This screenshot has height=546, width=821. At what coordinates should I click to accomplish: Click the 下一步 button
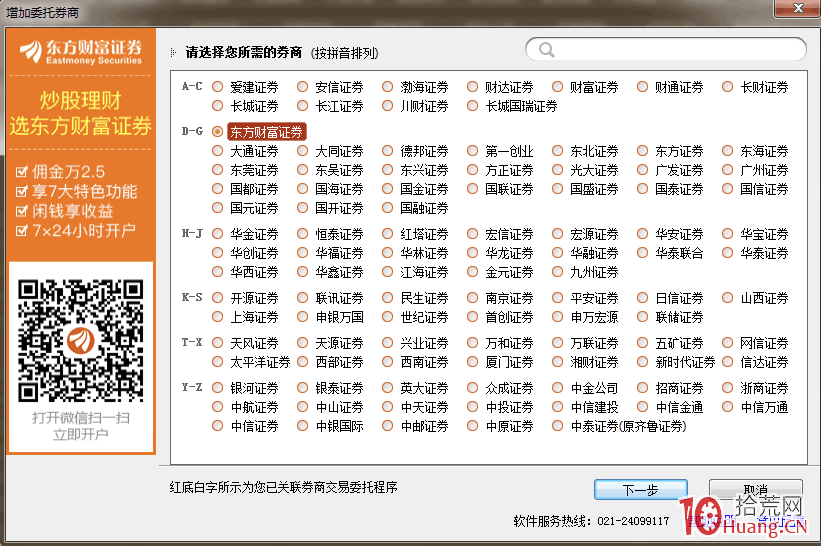(640, 490)
